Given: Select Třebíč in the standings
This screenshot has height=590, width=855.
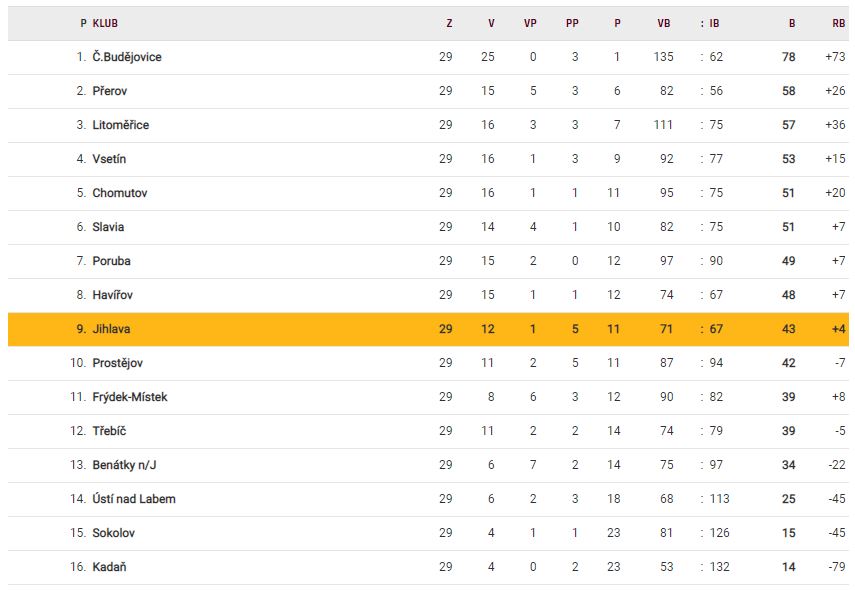Looking at the screenshot, I should click(x=110, y=431).
